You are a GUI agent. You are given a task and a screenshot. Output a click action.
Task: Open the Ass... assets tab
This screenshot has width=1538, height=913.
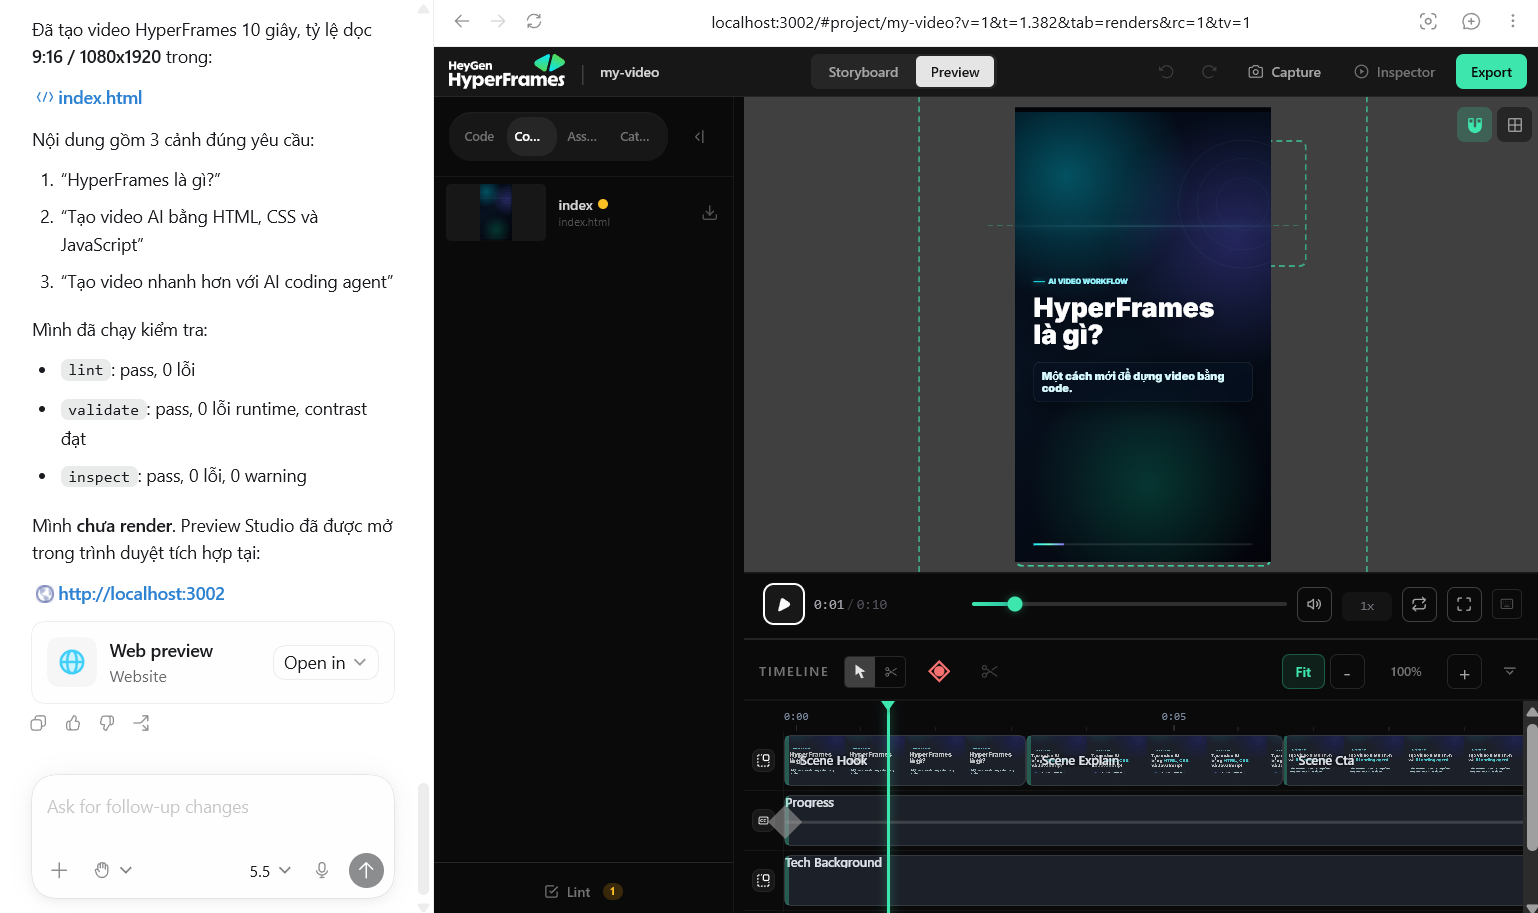pos(582,137)
